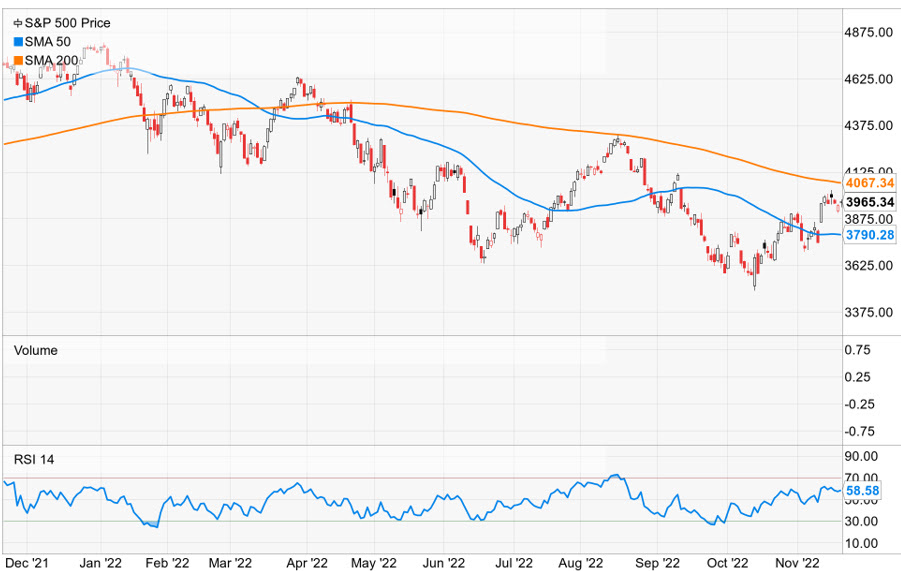Click the Feb '22 date axis label
901x571 pixels.
click(x=167, y=563)
